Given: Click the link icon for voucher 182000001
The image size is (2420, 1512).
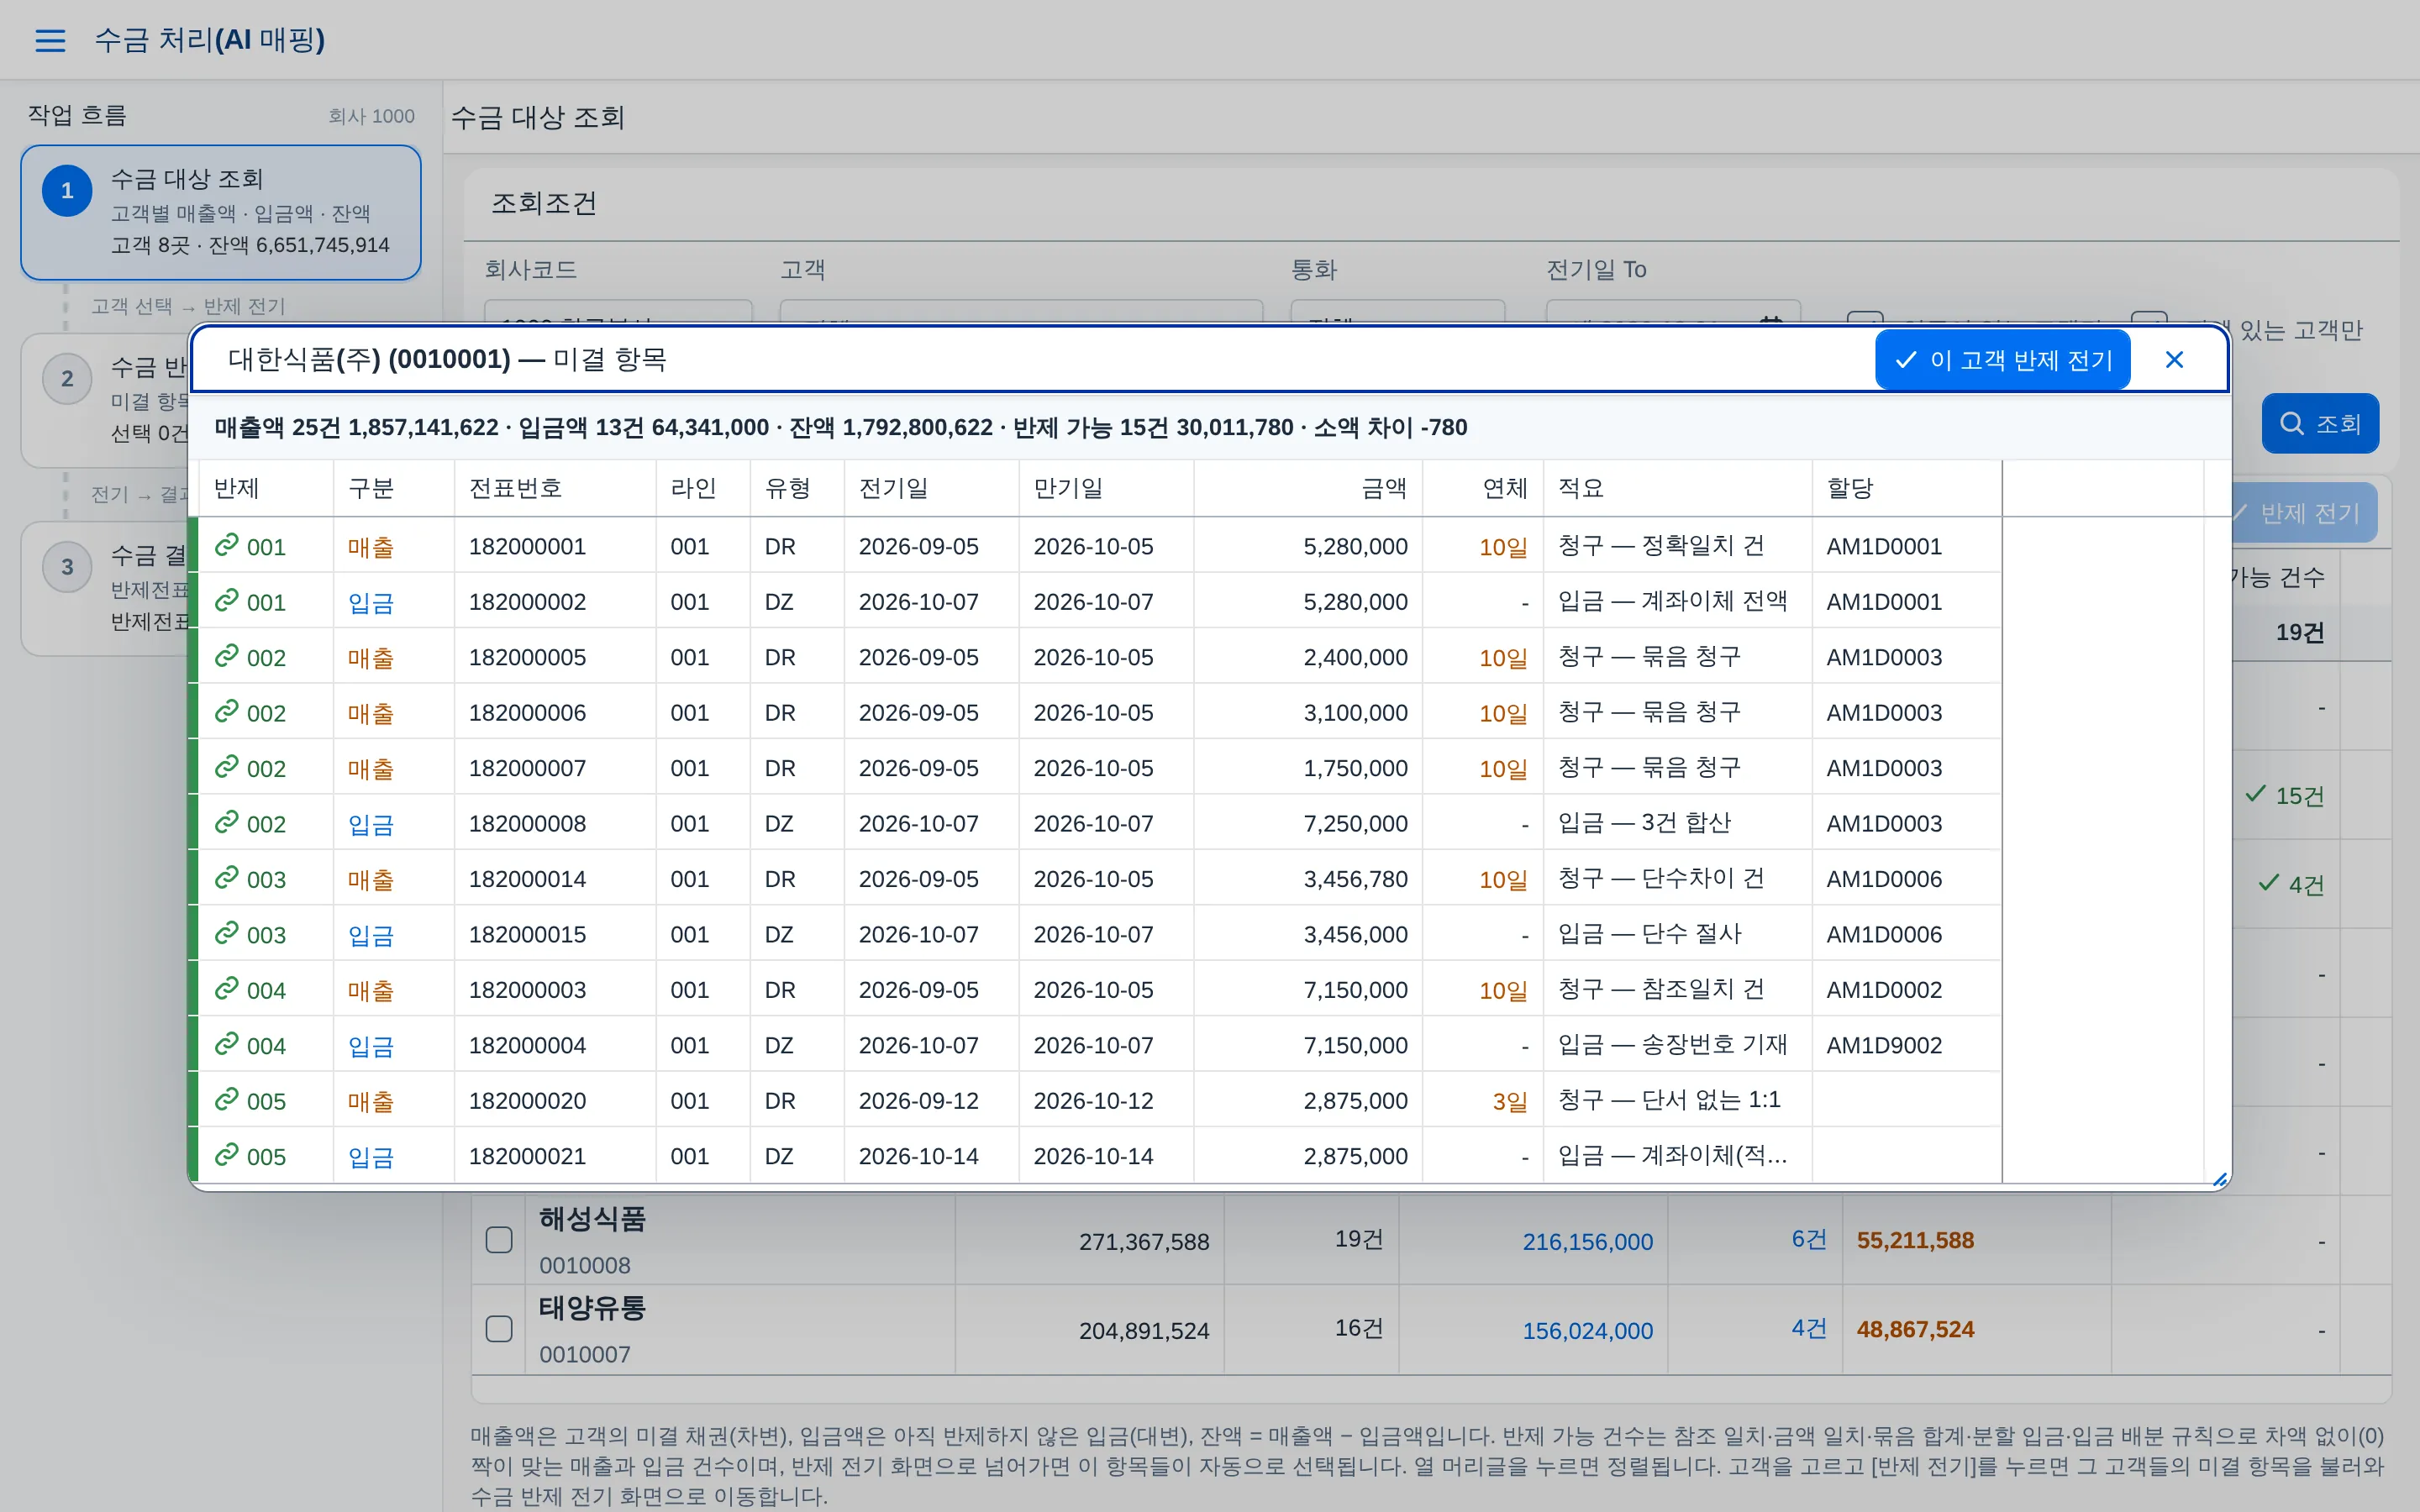Looking at the screenshot, I should 227,544.
